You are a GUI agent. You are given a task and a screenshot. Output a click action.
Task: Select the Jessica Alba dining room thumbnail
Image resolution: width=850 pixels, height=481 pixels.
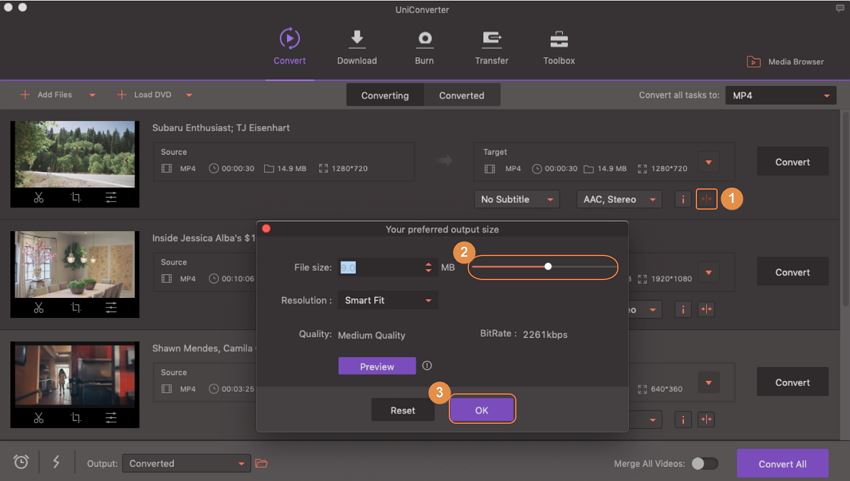tap(75, 264)
